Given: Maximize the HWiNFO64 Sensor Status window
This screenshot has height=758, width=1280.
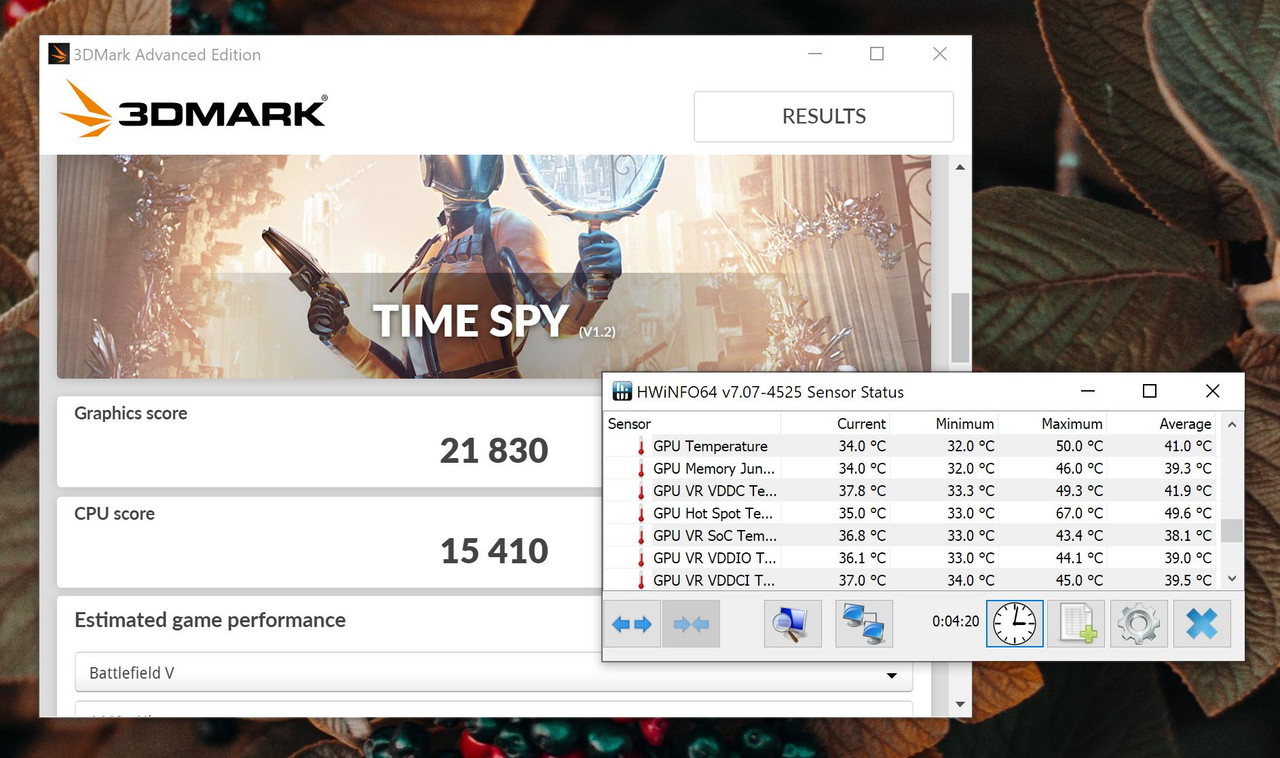Looking at the screenshot, I should pyautogui.click(x=1150, y=391).
